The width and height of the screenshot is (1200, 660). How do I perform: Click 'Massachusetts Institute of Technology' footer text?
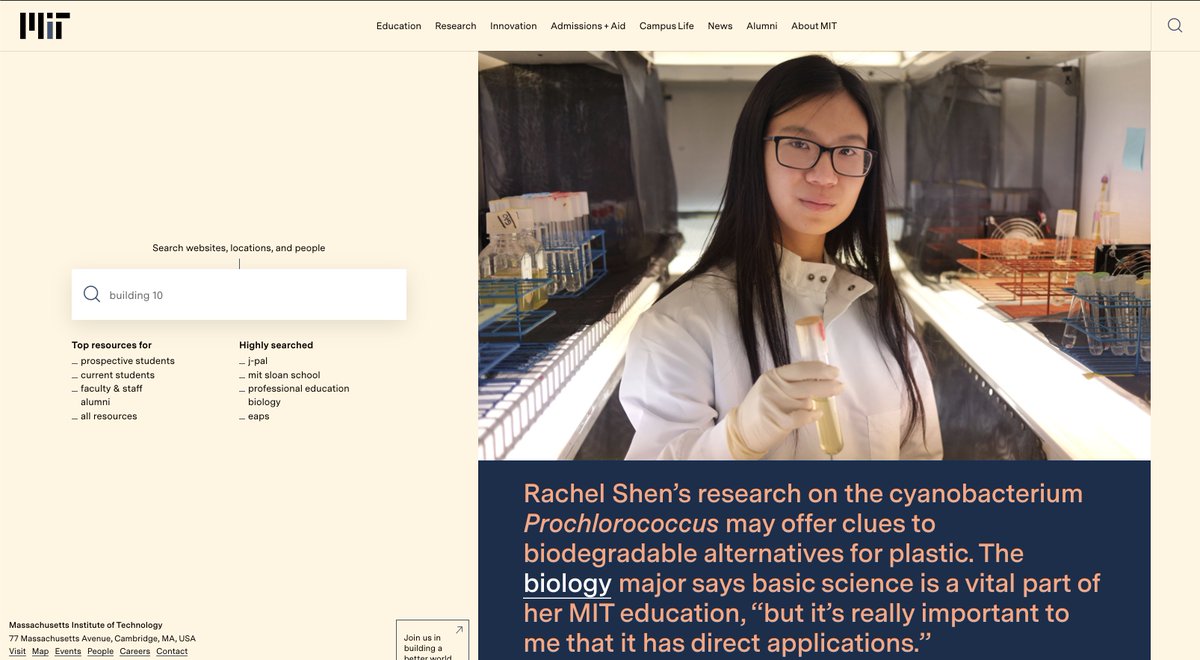pyautogui.click(x=86, y=625)
